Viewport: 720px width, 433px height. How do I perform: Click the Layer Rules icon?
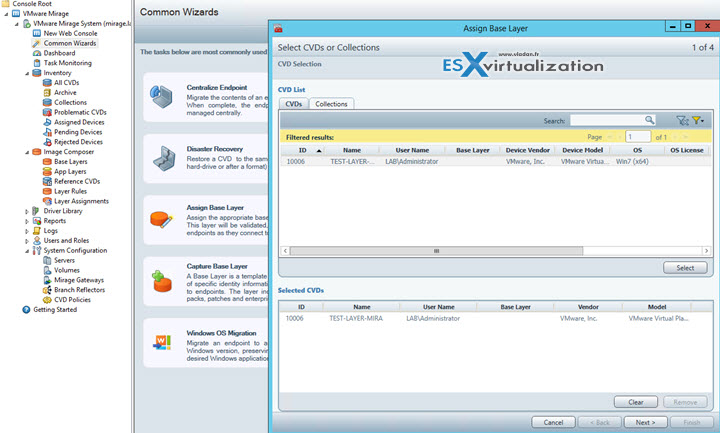[x=47, y=191]
